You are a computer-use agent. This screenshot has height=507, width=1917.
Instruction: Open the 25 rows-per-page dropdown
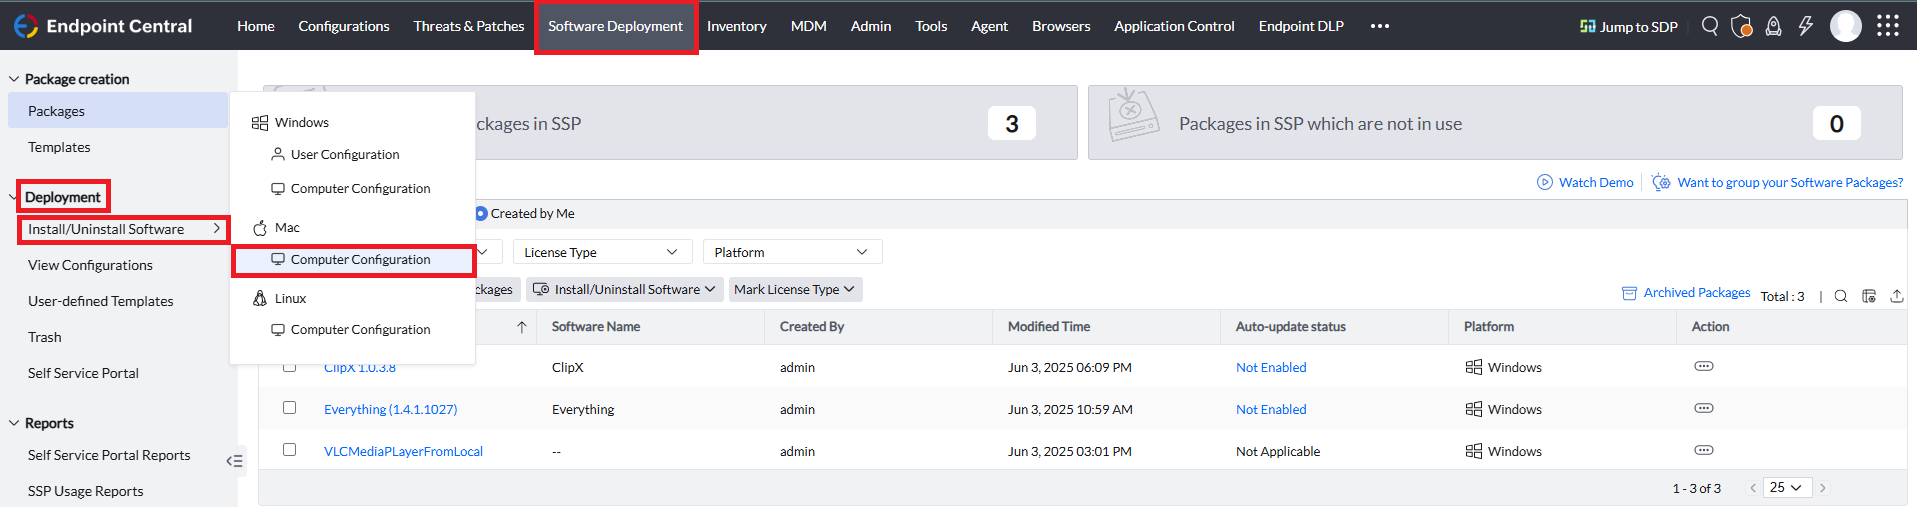click(1785, 488)
